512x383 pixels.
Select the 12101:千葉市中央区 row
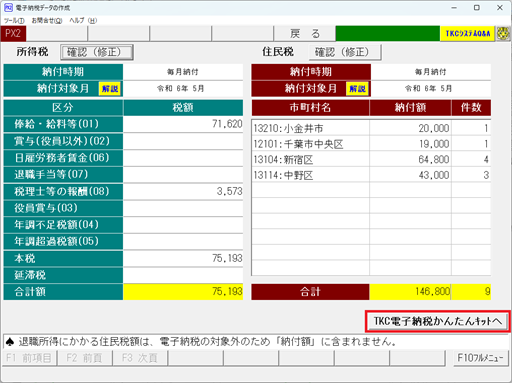click(x=371, y=144)
